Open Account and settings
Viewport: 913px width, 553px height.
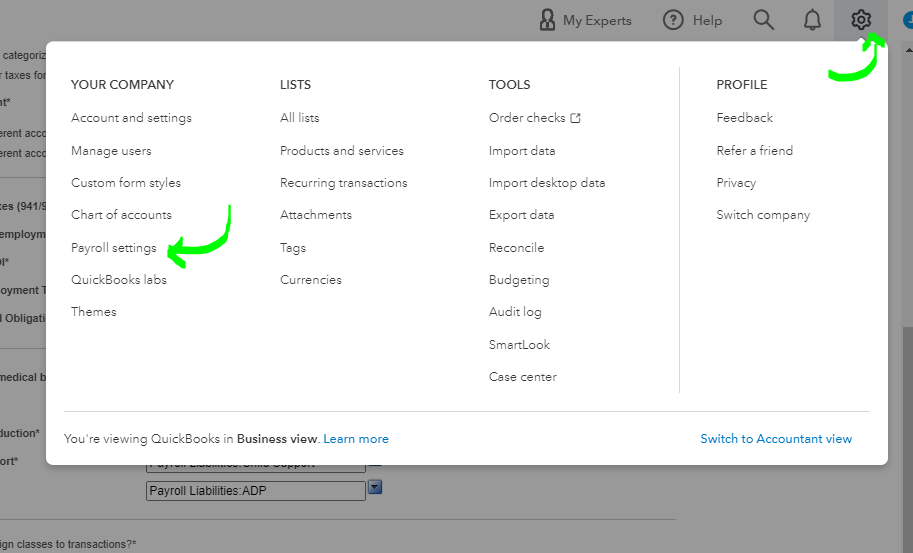pos(131,118)
